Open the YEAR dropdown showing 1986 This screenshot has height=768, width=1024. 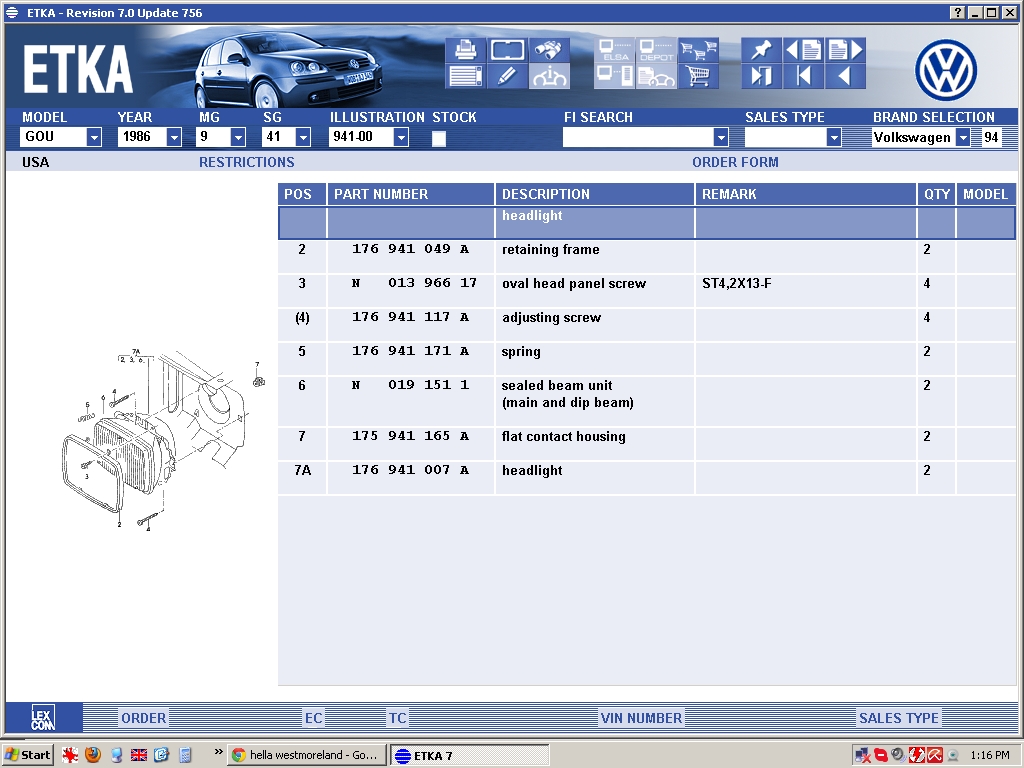point(174,138)
